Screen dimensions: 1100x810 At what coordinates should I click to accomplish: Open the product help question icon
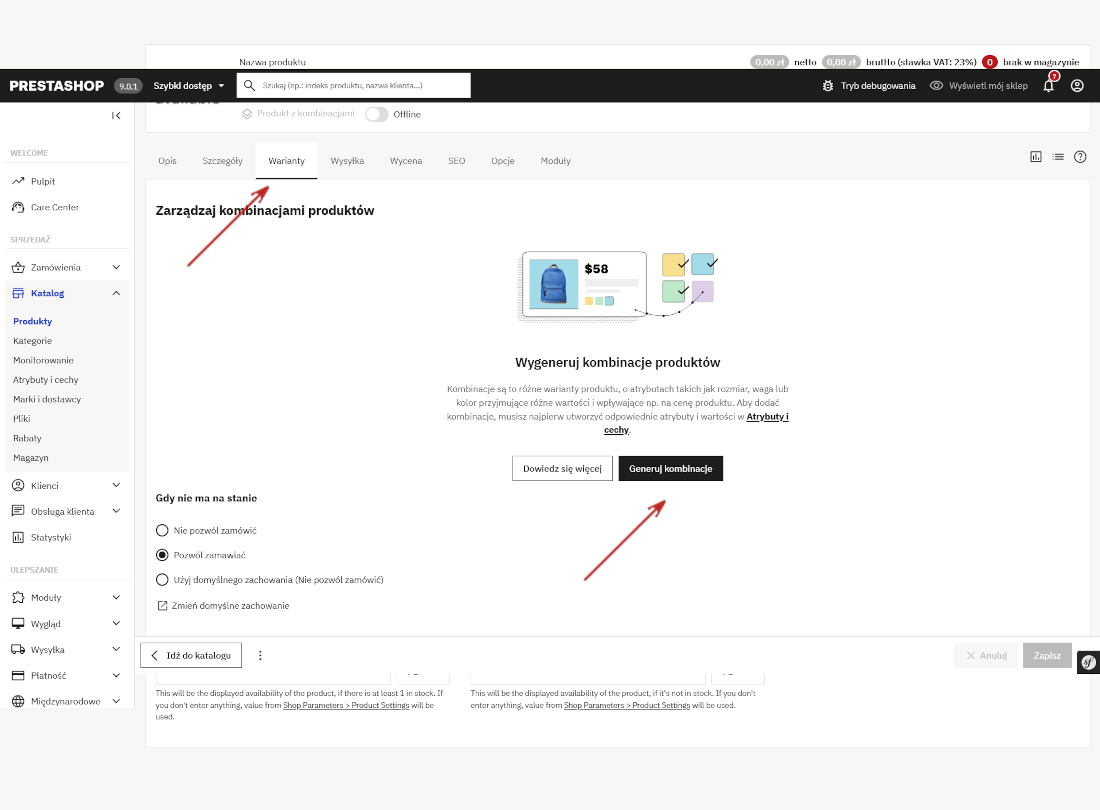click(x=1080, y=157)
